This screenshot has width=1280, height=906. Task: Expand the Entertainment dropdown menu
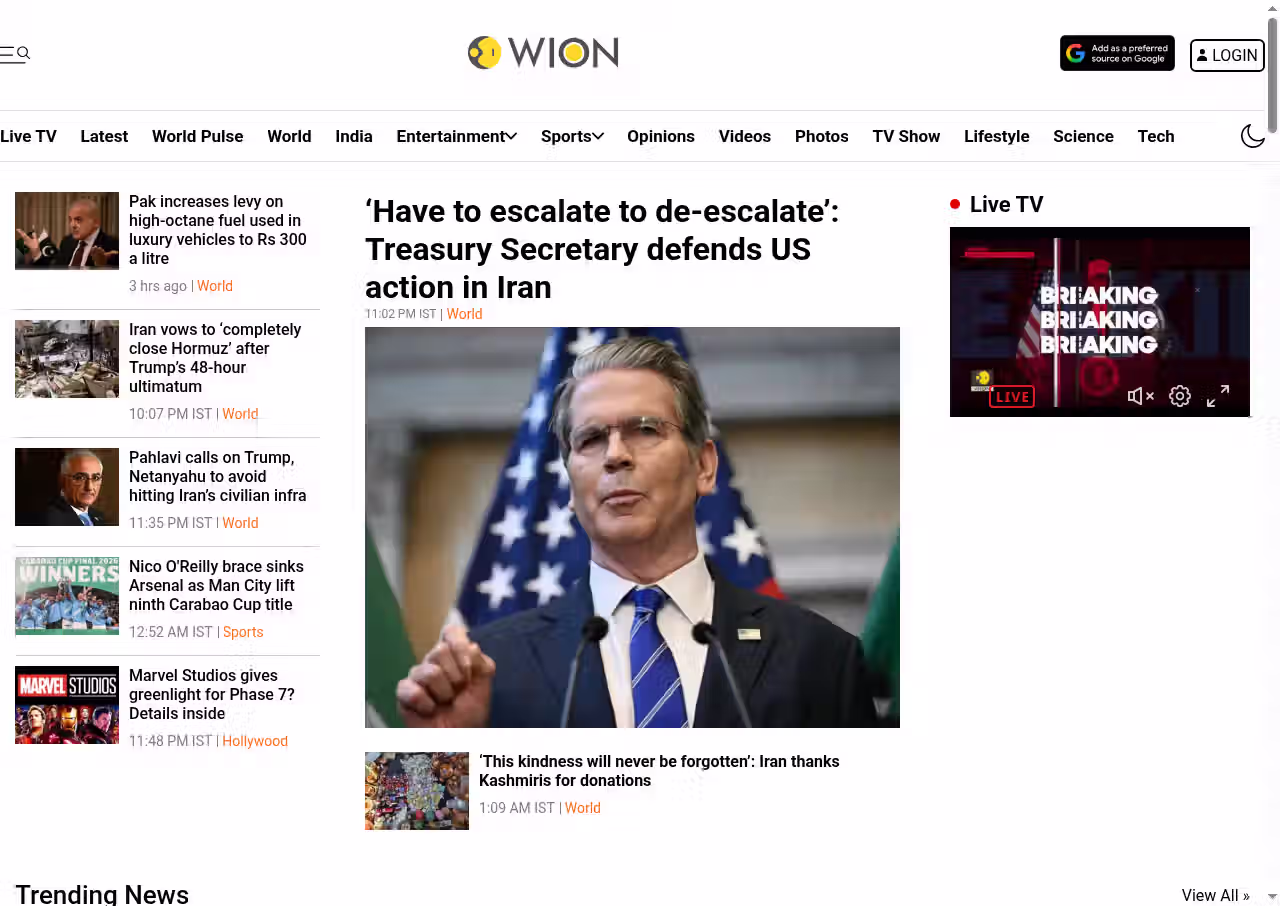[456, 136]
